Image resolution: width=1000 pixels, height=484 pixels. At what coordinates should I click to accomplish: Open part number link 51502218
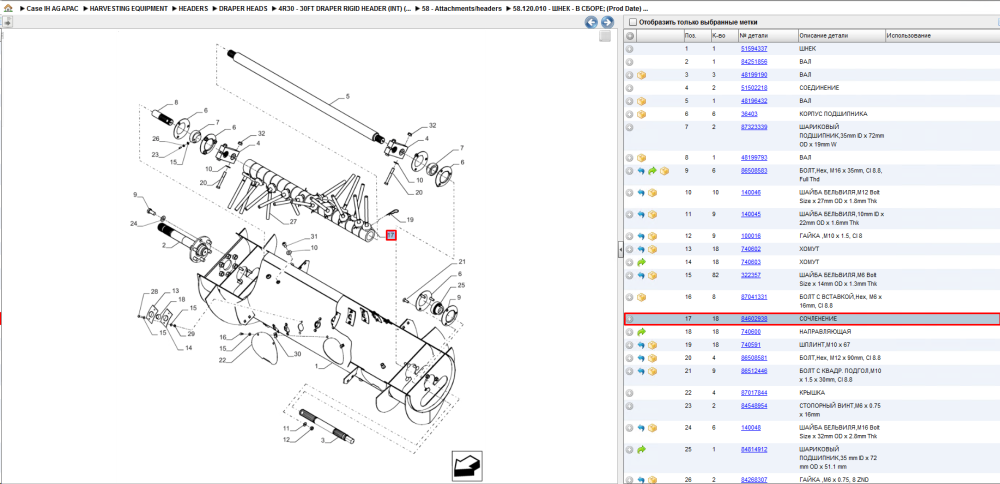point(753,88)
